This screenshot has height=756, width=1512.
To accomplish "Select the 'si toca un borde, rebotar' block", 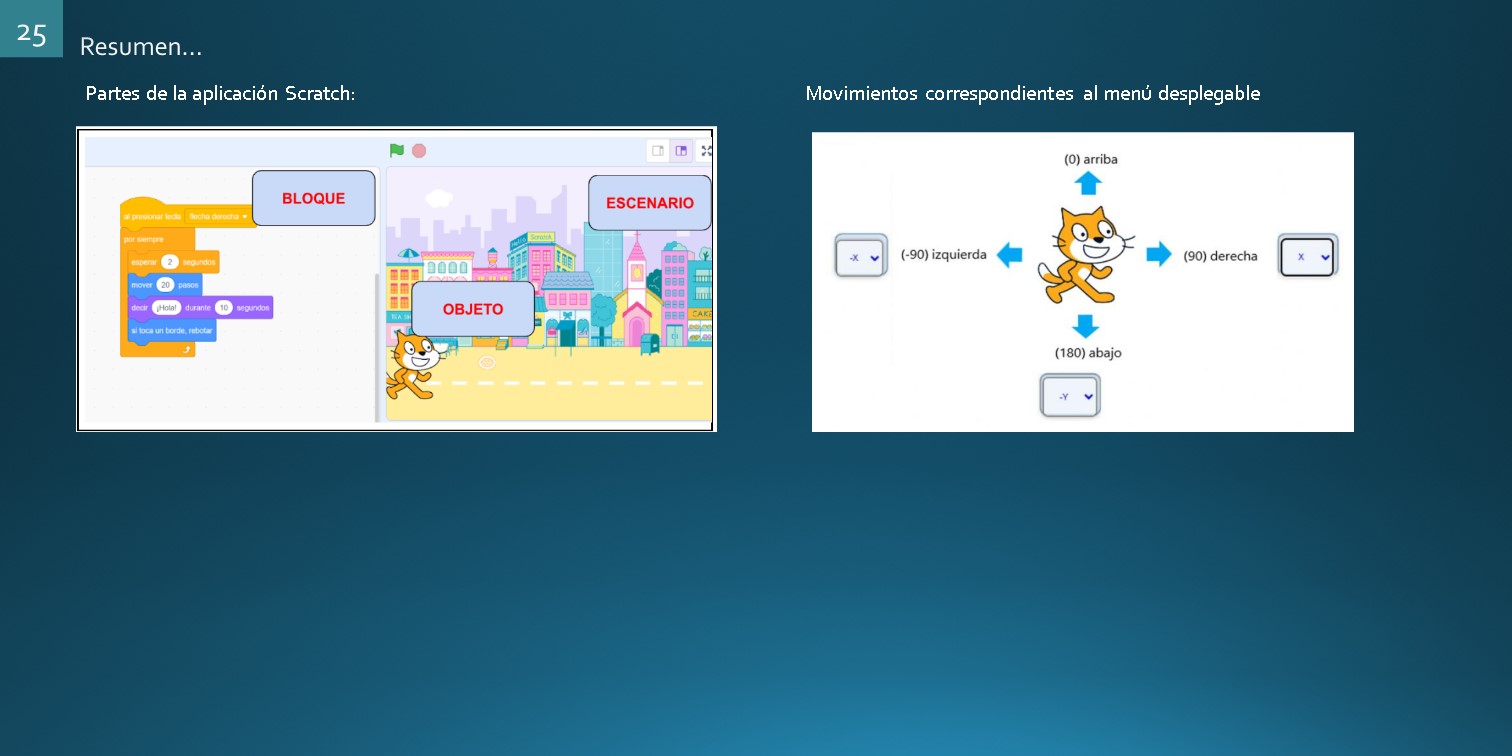I will [171, 330].
